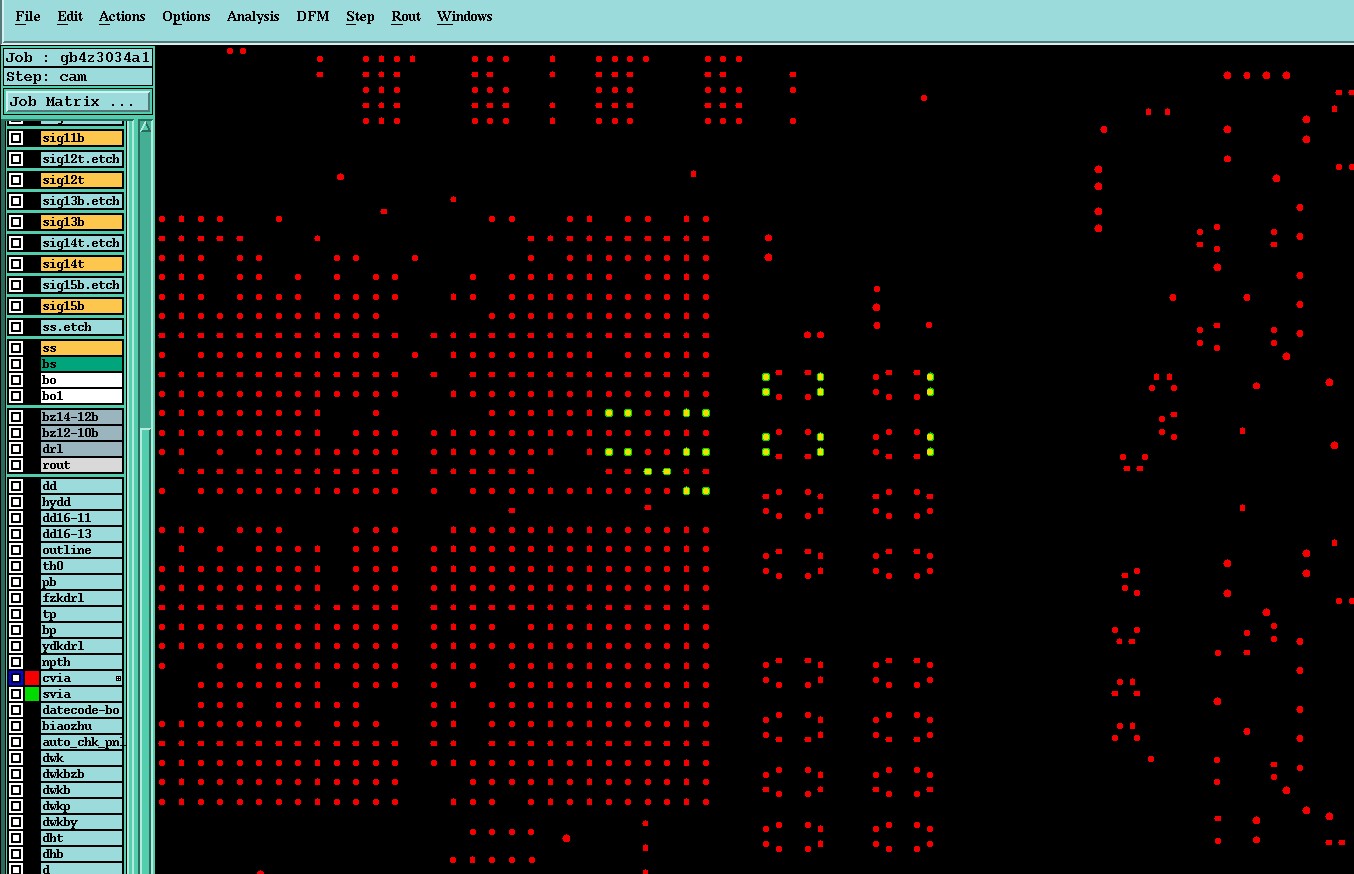Open the Edit menu
Image resolution: width=1354 pixels, height=874 pixels.
tap(70, 16)
